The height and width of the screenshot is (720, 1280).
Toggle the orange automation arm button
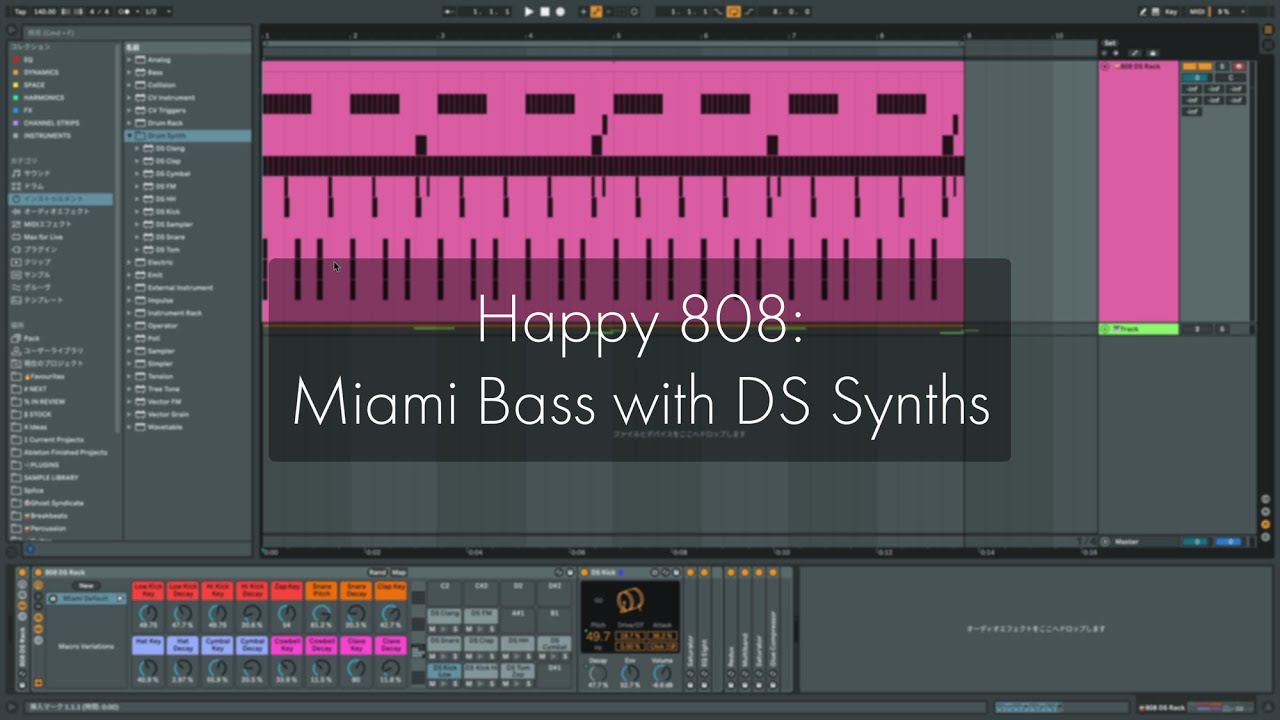point(597,12)
